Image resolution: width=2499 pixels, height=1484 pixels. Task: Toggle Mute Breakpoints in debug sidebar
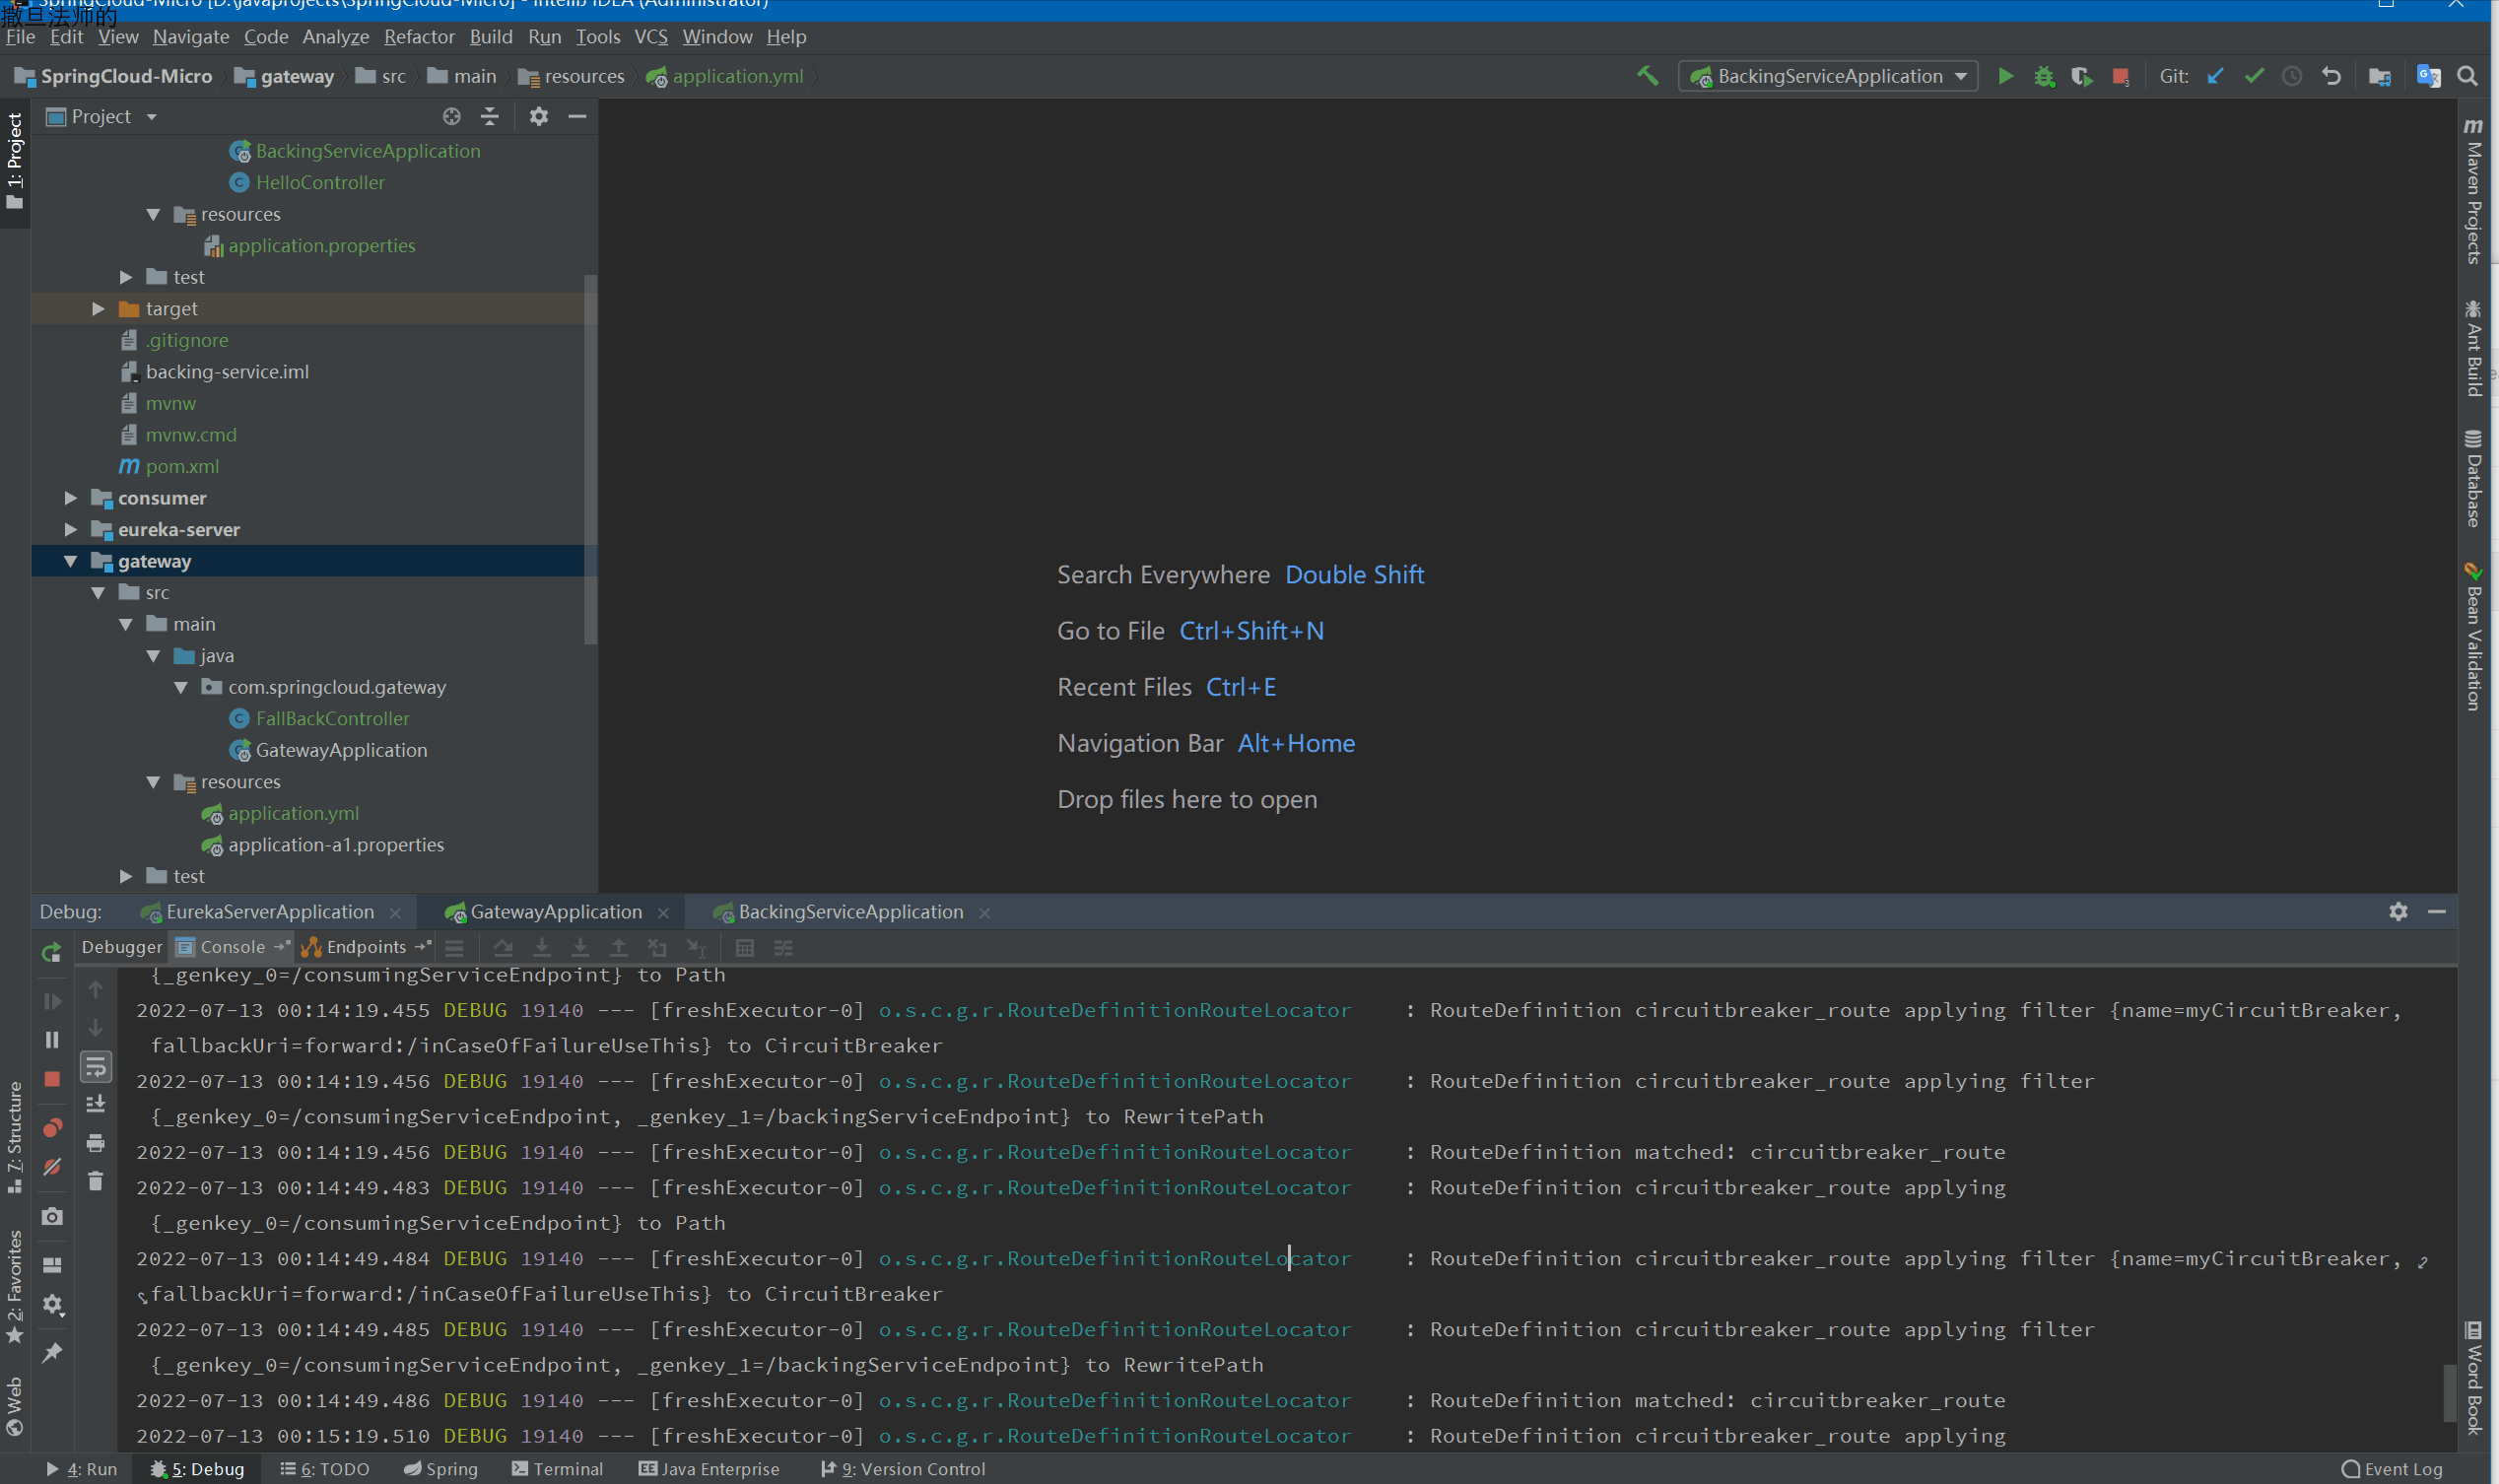[x=52, y=1166]
